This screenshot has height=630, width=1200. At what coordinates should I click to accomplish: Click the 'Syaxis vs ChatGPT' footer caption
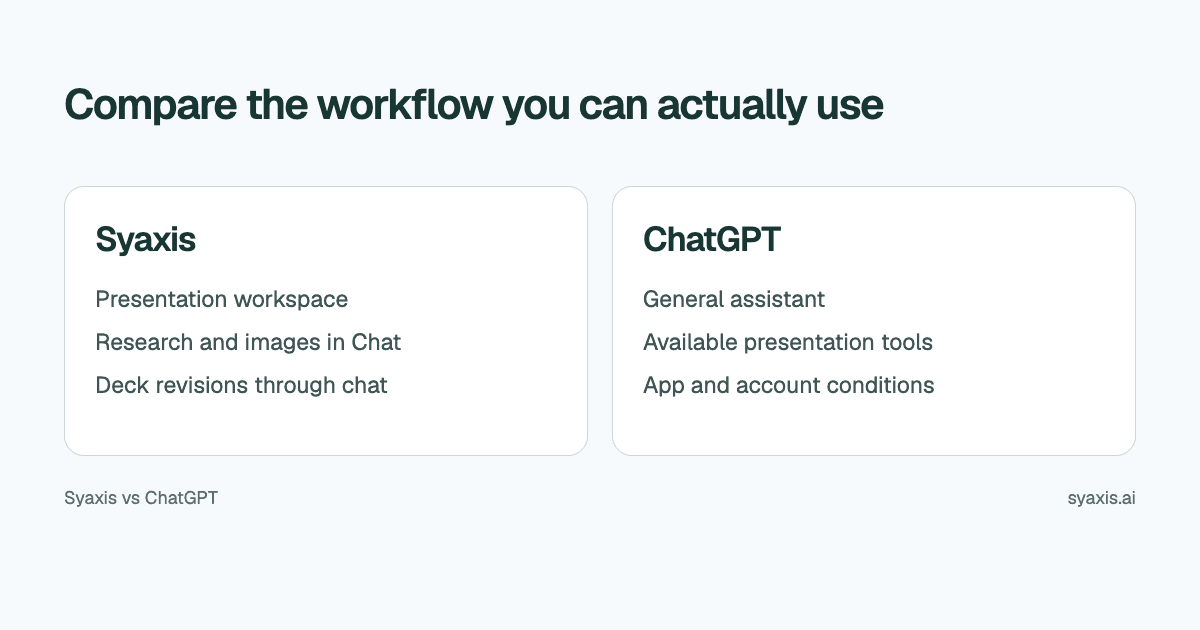coord(141,497)
